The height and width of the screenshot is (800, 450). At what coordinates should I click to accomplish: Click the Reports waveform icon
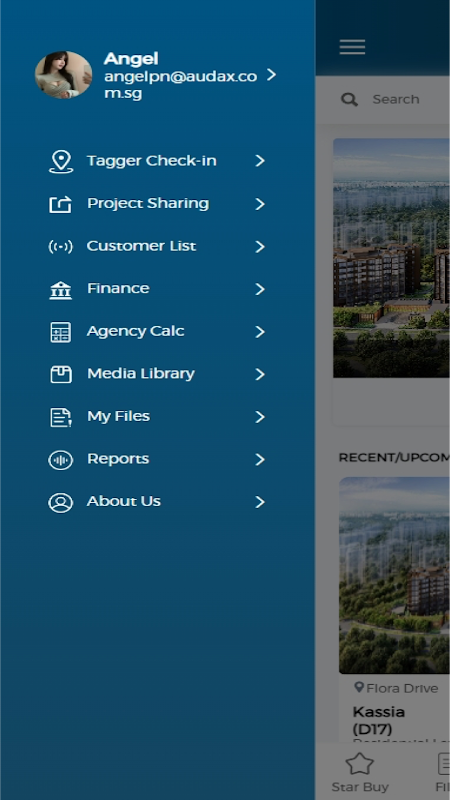point(61,460)
